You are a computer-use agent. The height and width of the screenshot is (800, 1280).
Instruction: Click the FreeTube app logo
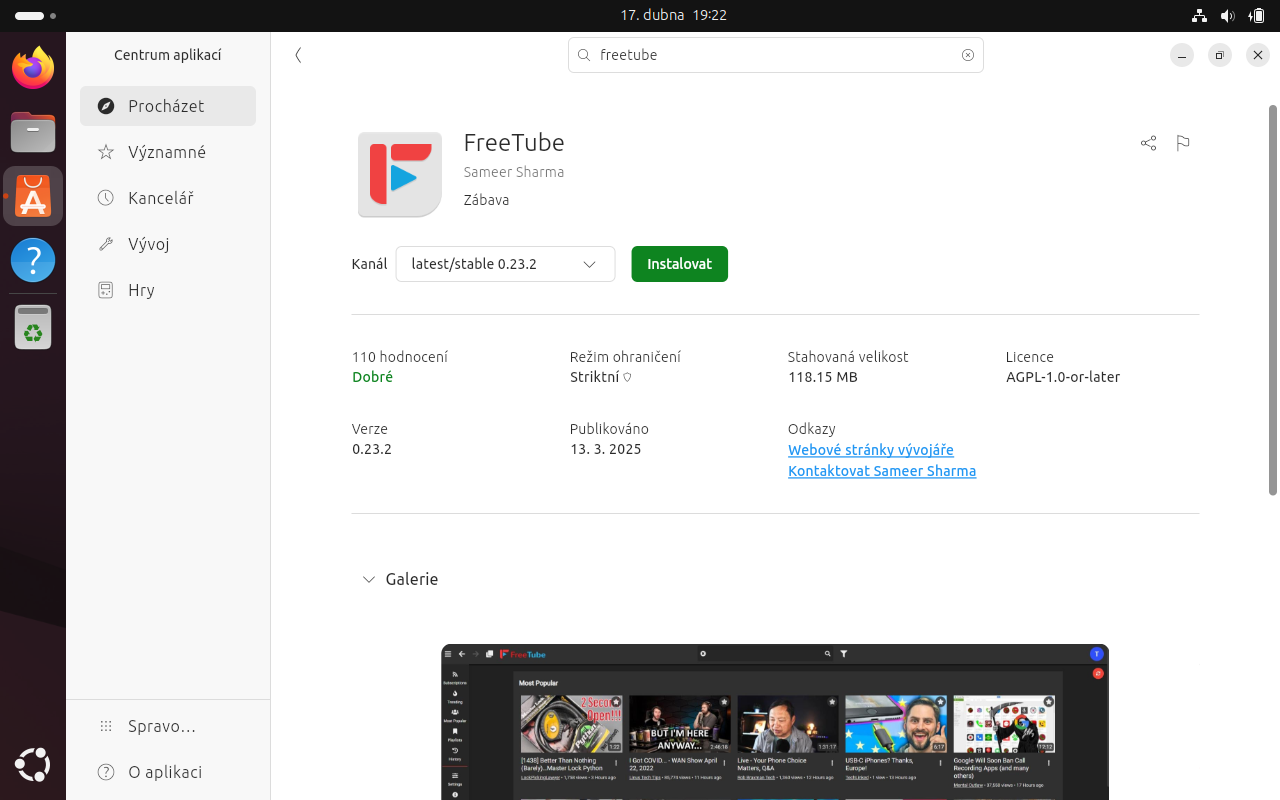click(x=400, y=174)
